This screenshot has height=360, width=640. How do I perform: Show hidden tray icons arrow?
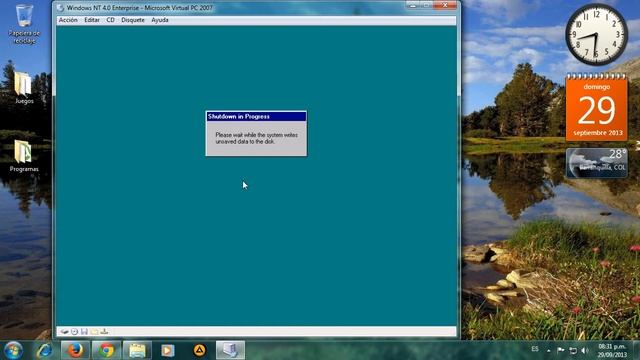(548, 350)
